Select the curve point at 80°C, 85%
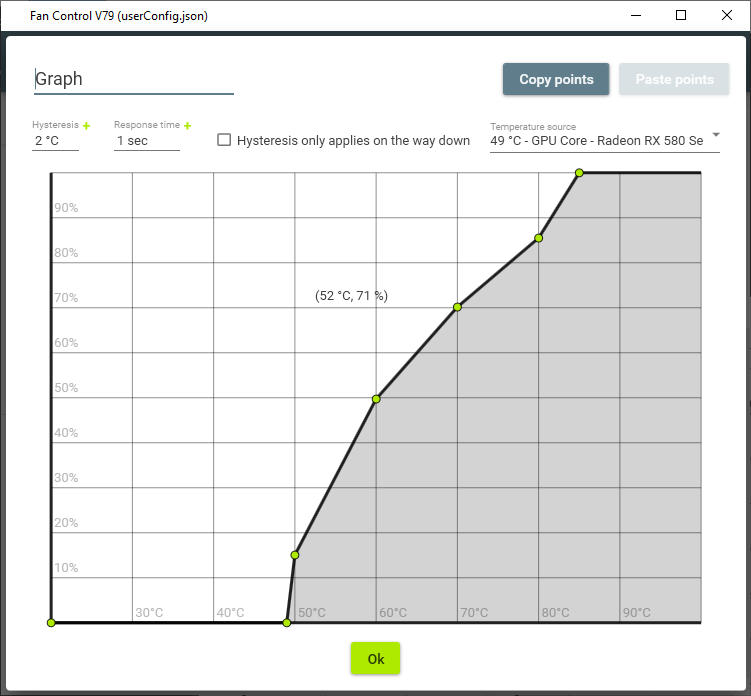The image size is (751, 696). click(539, 238)
